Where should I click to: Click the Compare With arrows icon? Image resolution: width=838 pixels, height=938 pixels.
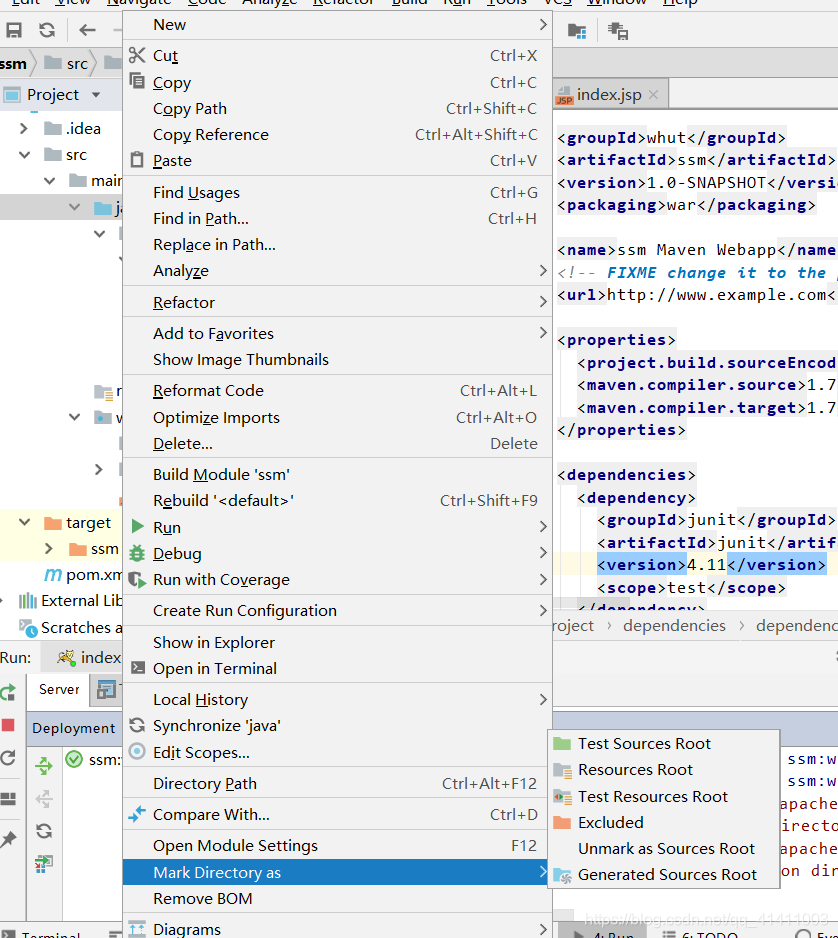click(137, 814)
